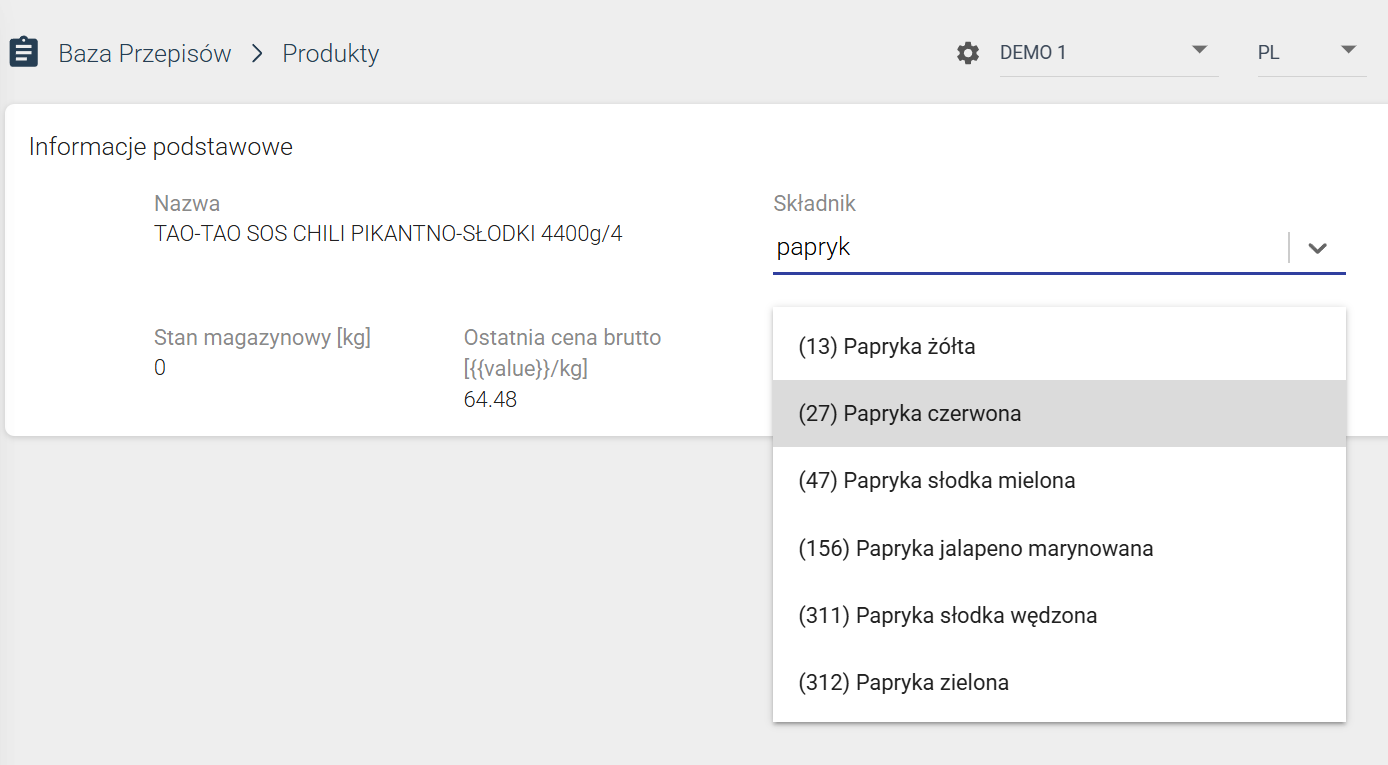Collapse the Składnik list with its chevron
Screen dimensions: 1388x765
pyautogui.click(x=1317, y=248)
